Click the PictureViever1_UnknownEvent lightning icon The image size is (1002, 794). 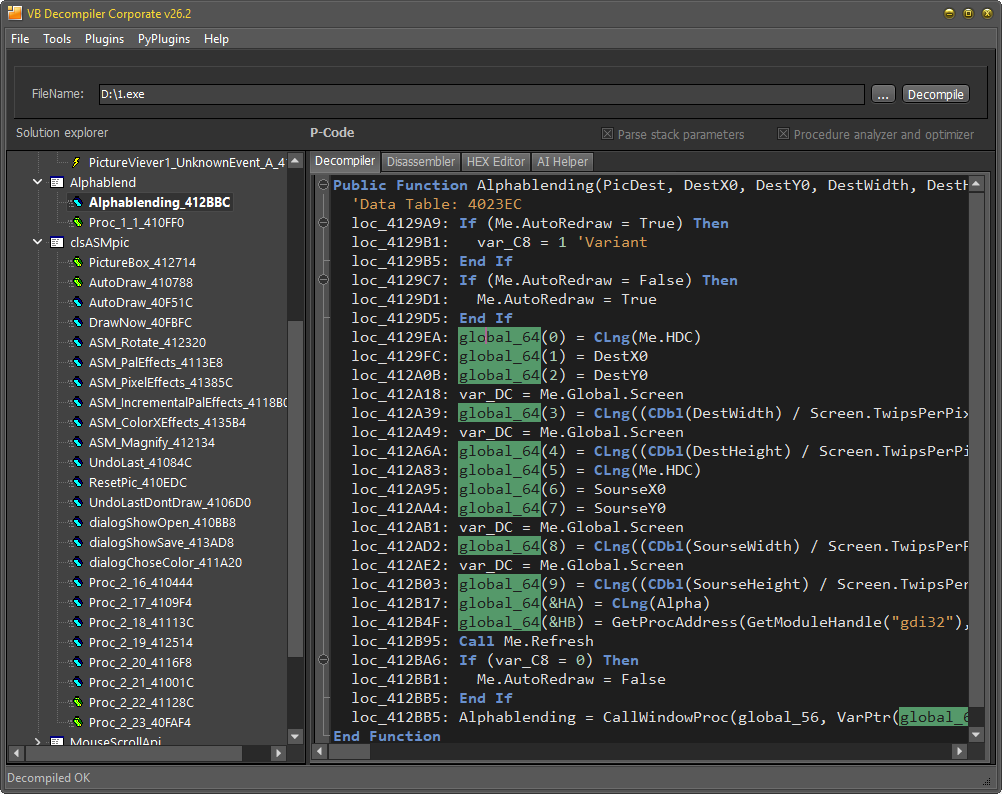pos(77,162)
